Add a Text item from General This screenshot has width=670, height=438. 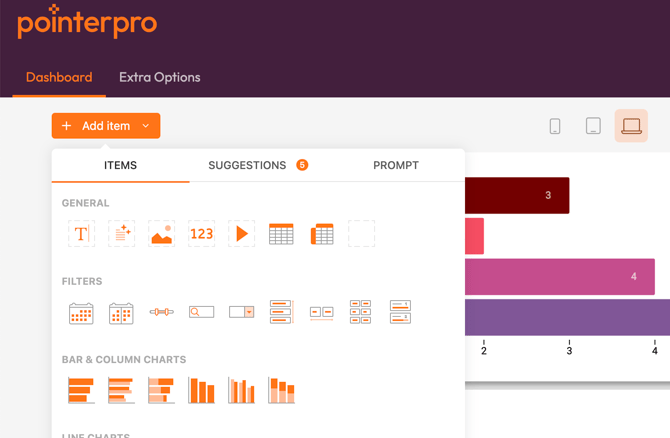pyautogui.click(x=81, y=233)
